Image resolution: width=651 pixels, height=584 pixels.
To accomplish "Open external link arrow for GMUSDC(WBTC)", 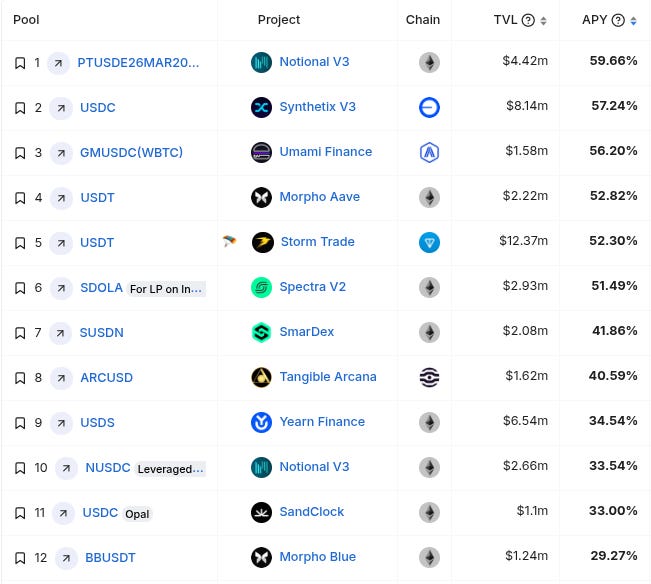I will (x=61, y=153).
